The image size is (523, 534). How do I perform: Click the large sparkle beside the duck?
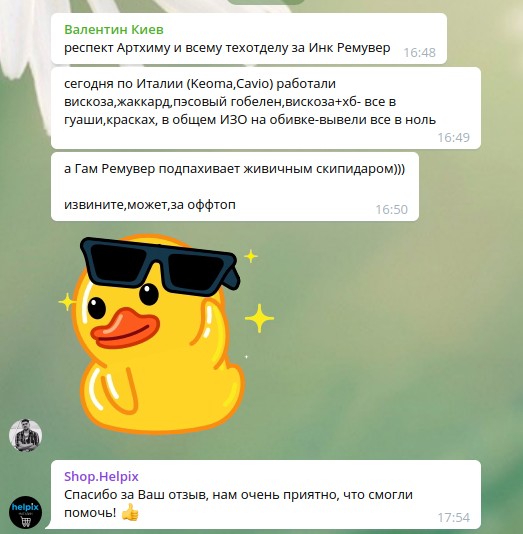pyautogui.click(x=259, y=318)
